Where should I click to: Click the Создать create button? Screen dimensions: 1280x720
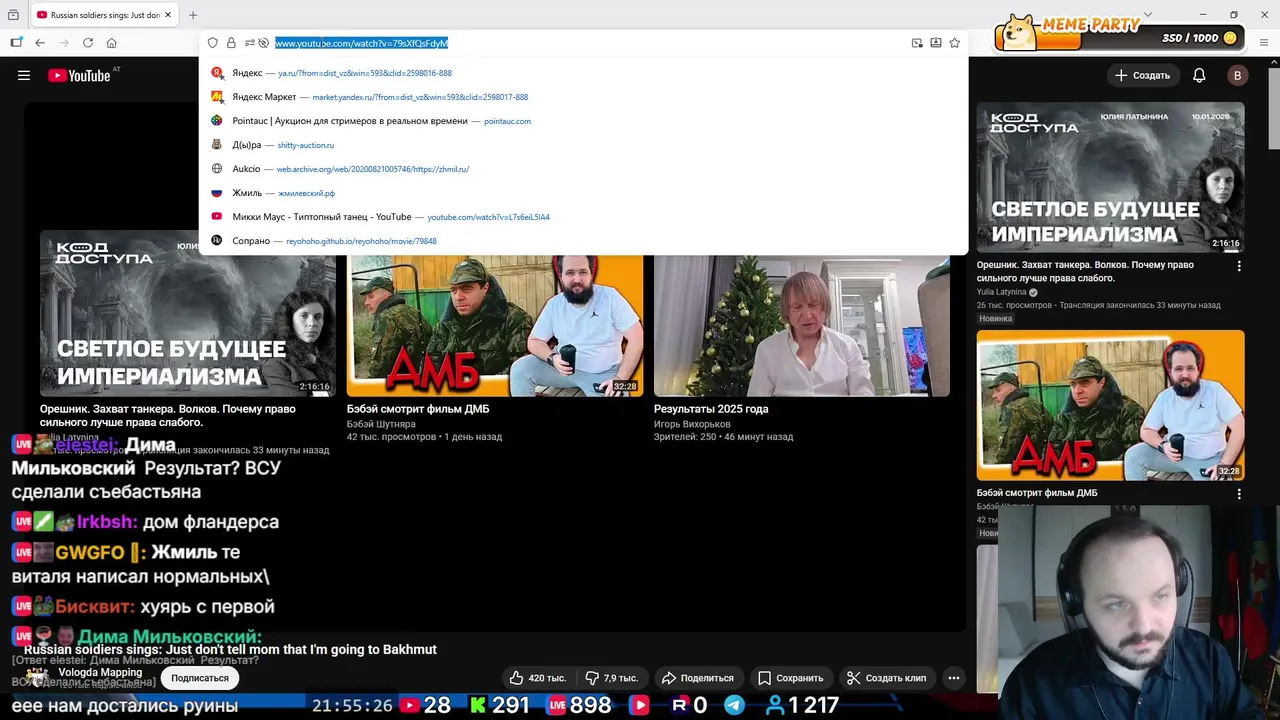(x=1142, y=75)
